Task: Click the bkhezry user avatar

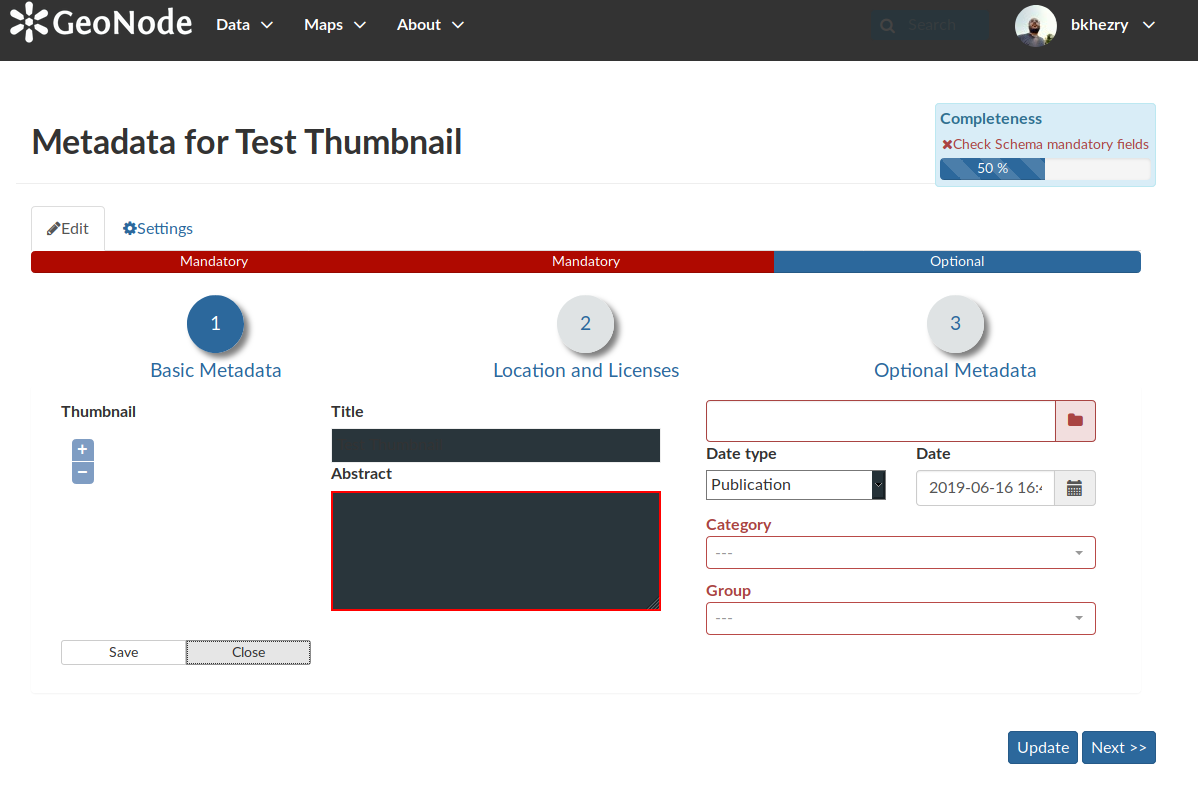Action: pos(1035,26)
